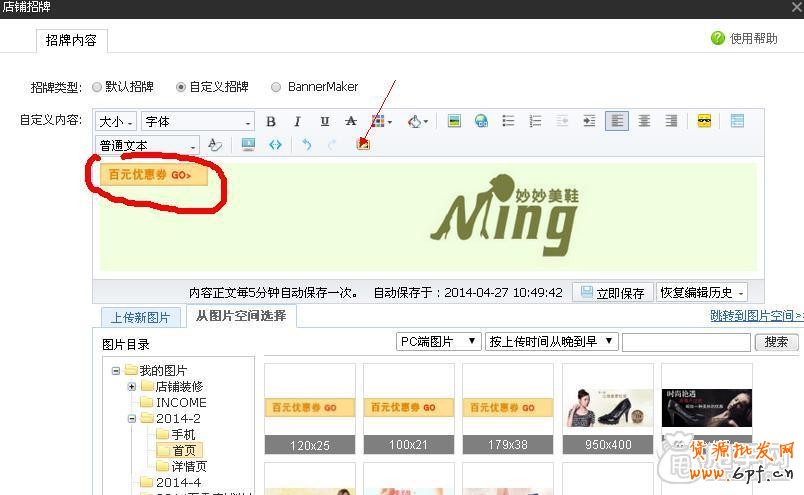Click the image search text field
804x495 pixels.
pyautogui.click(x=686, y=342)
